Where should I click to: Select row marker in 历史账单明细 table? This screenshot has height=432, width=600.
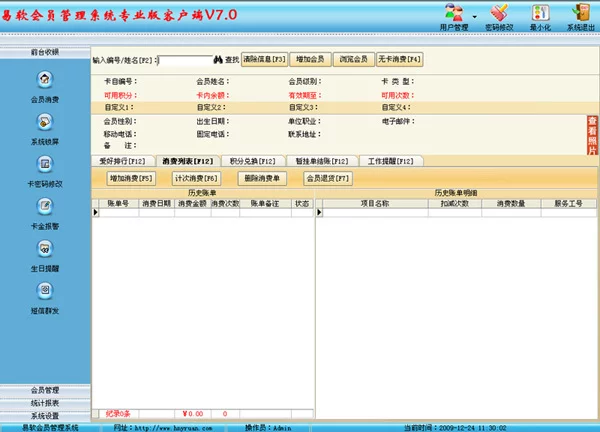(320, 212)
